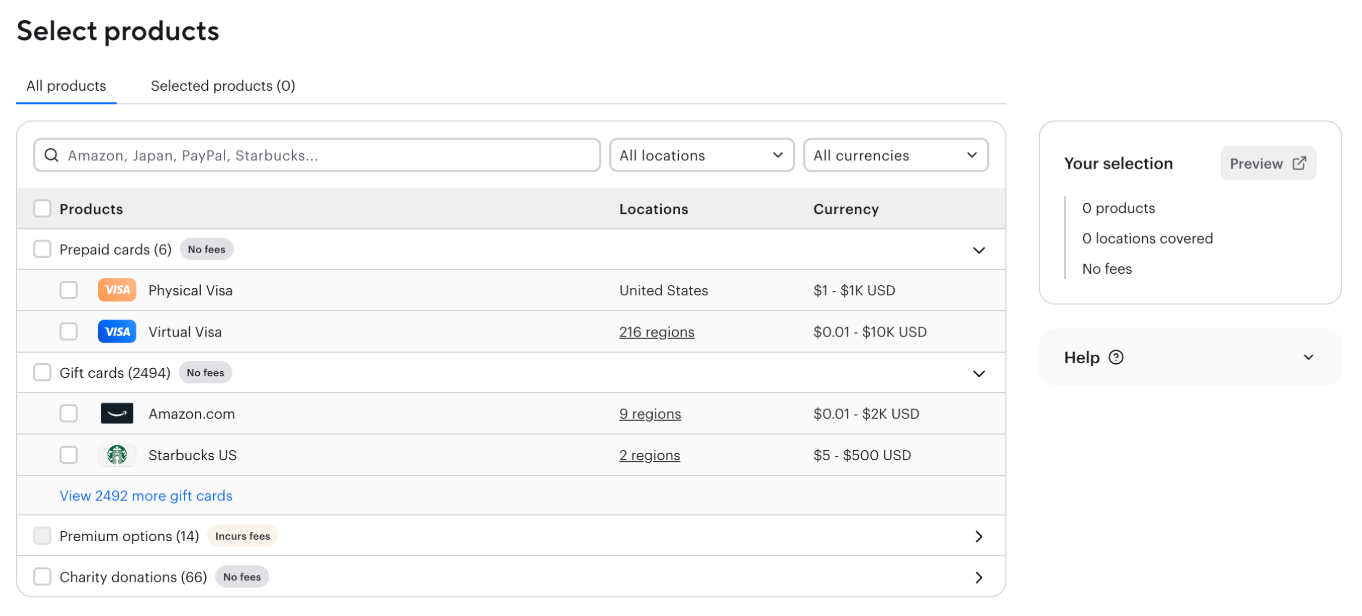The width and height of the screenshot is (1362, 616).
Task: Open View 2492 more gift cards link
Action: (x=146, y=496)
